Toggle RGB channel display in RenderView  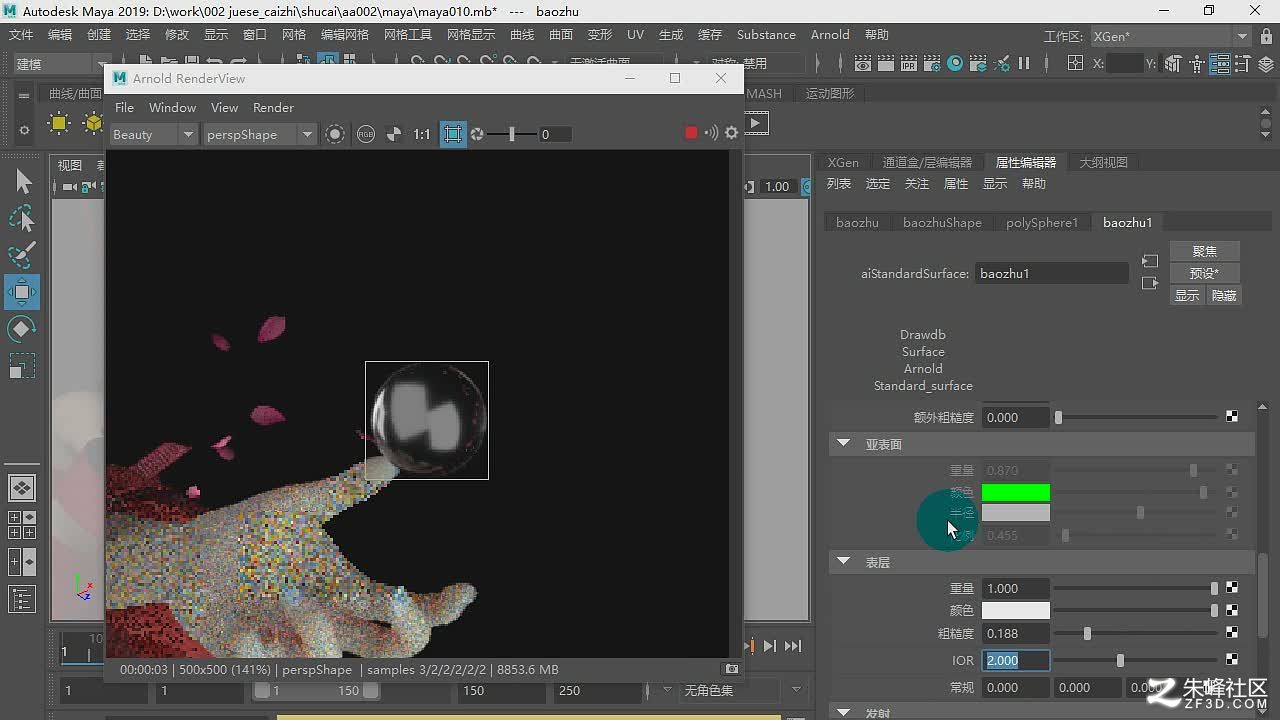[x=366, y=134]
